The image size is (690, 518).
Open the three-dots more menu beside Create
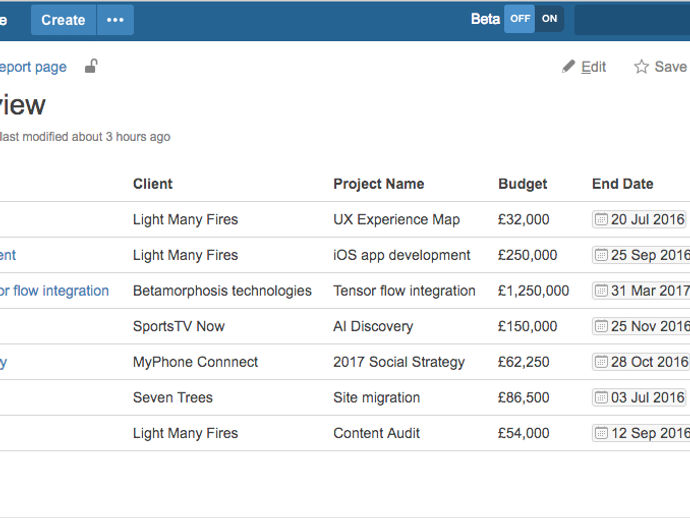115,20
